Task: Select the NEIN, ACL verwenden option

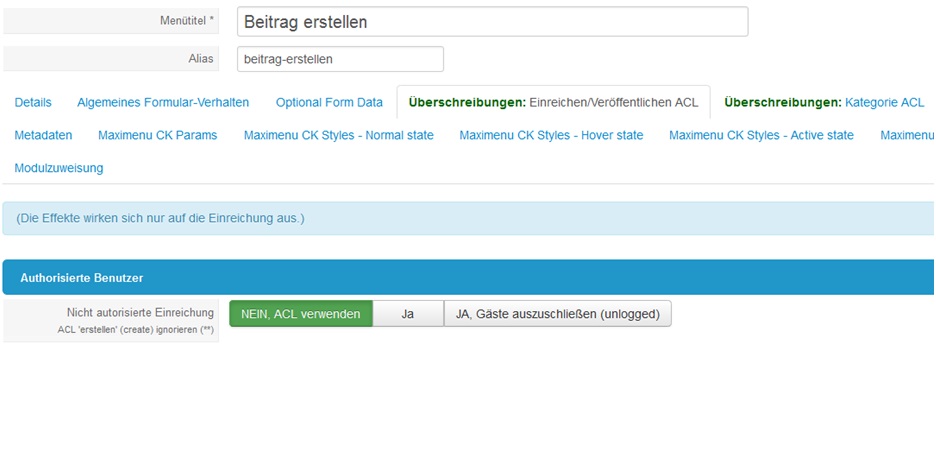Action: tap(301, 314)
